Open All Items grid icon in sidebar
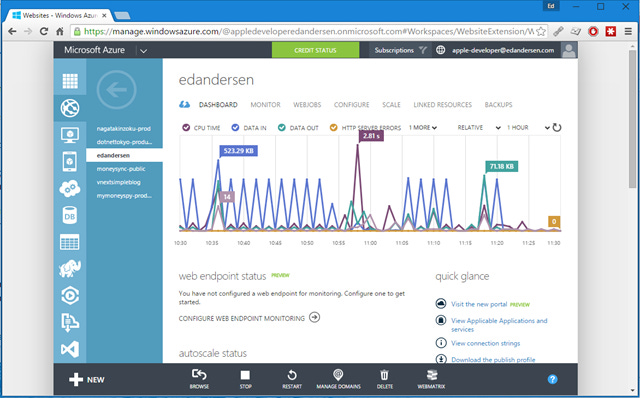This screenshot has height=398, width=640. (70, 81)
